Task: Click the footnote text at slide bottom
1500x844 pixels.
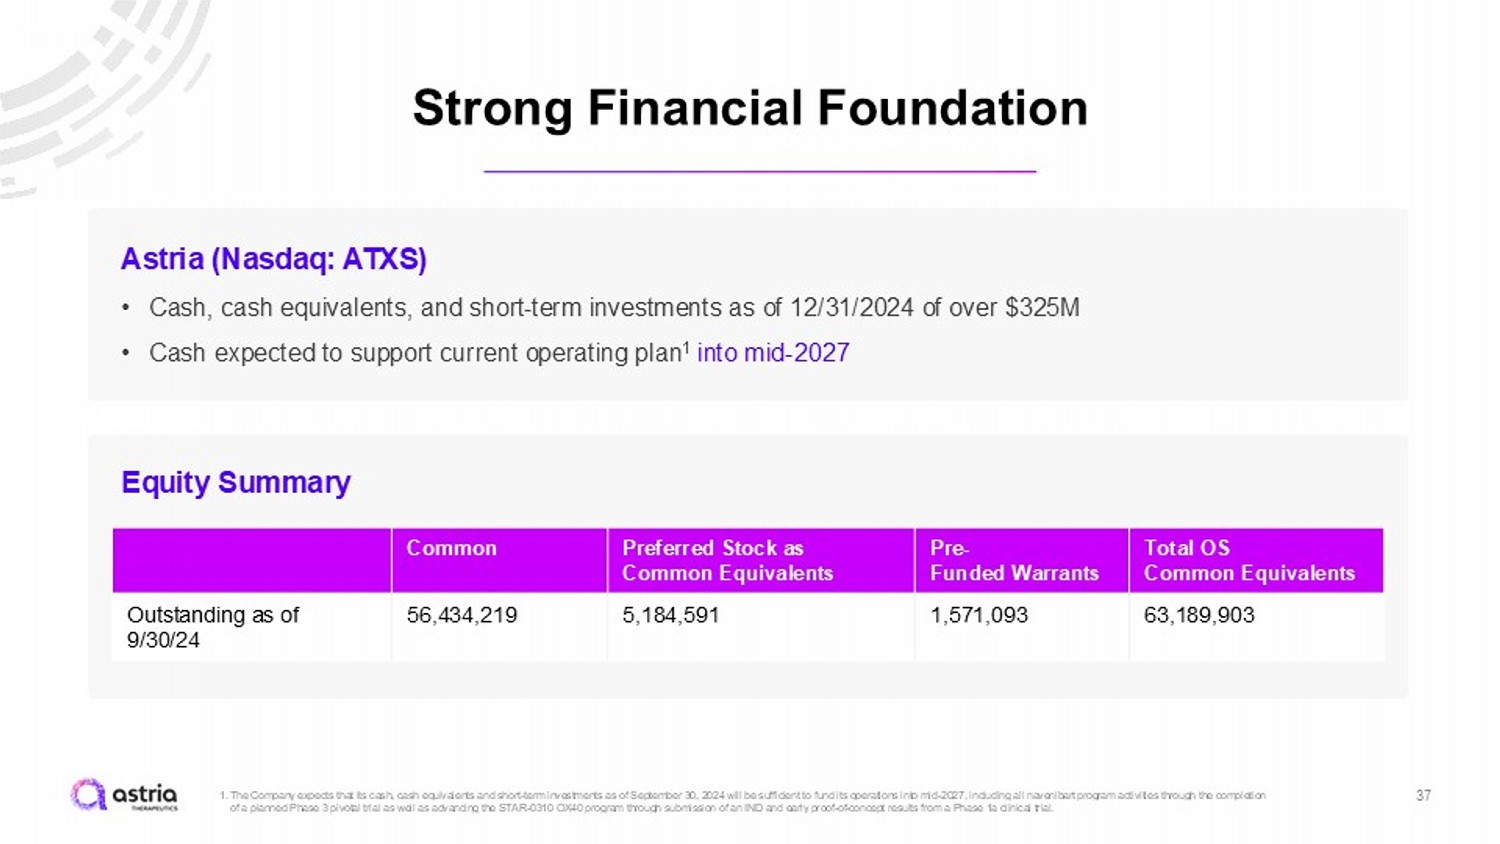Action: pyautogui.click(x=745, y=801)
